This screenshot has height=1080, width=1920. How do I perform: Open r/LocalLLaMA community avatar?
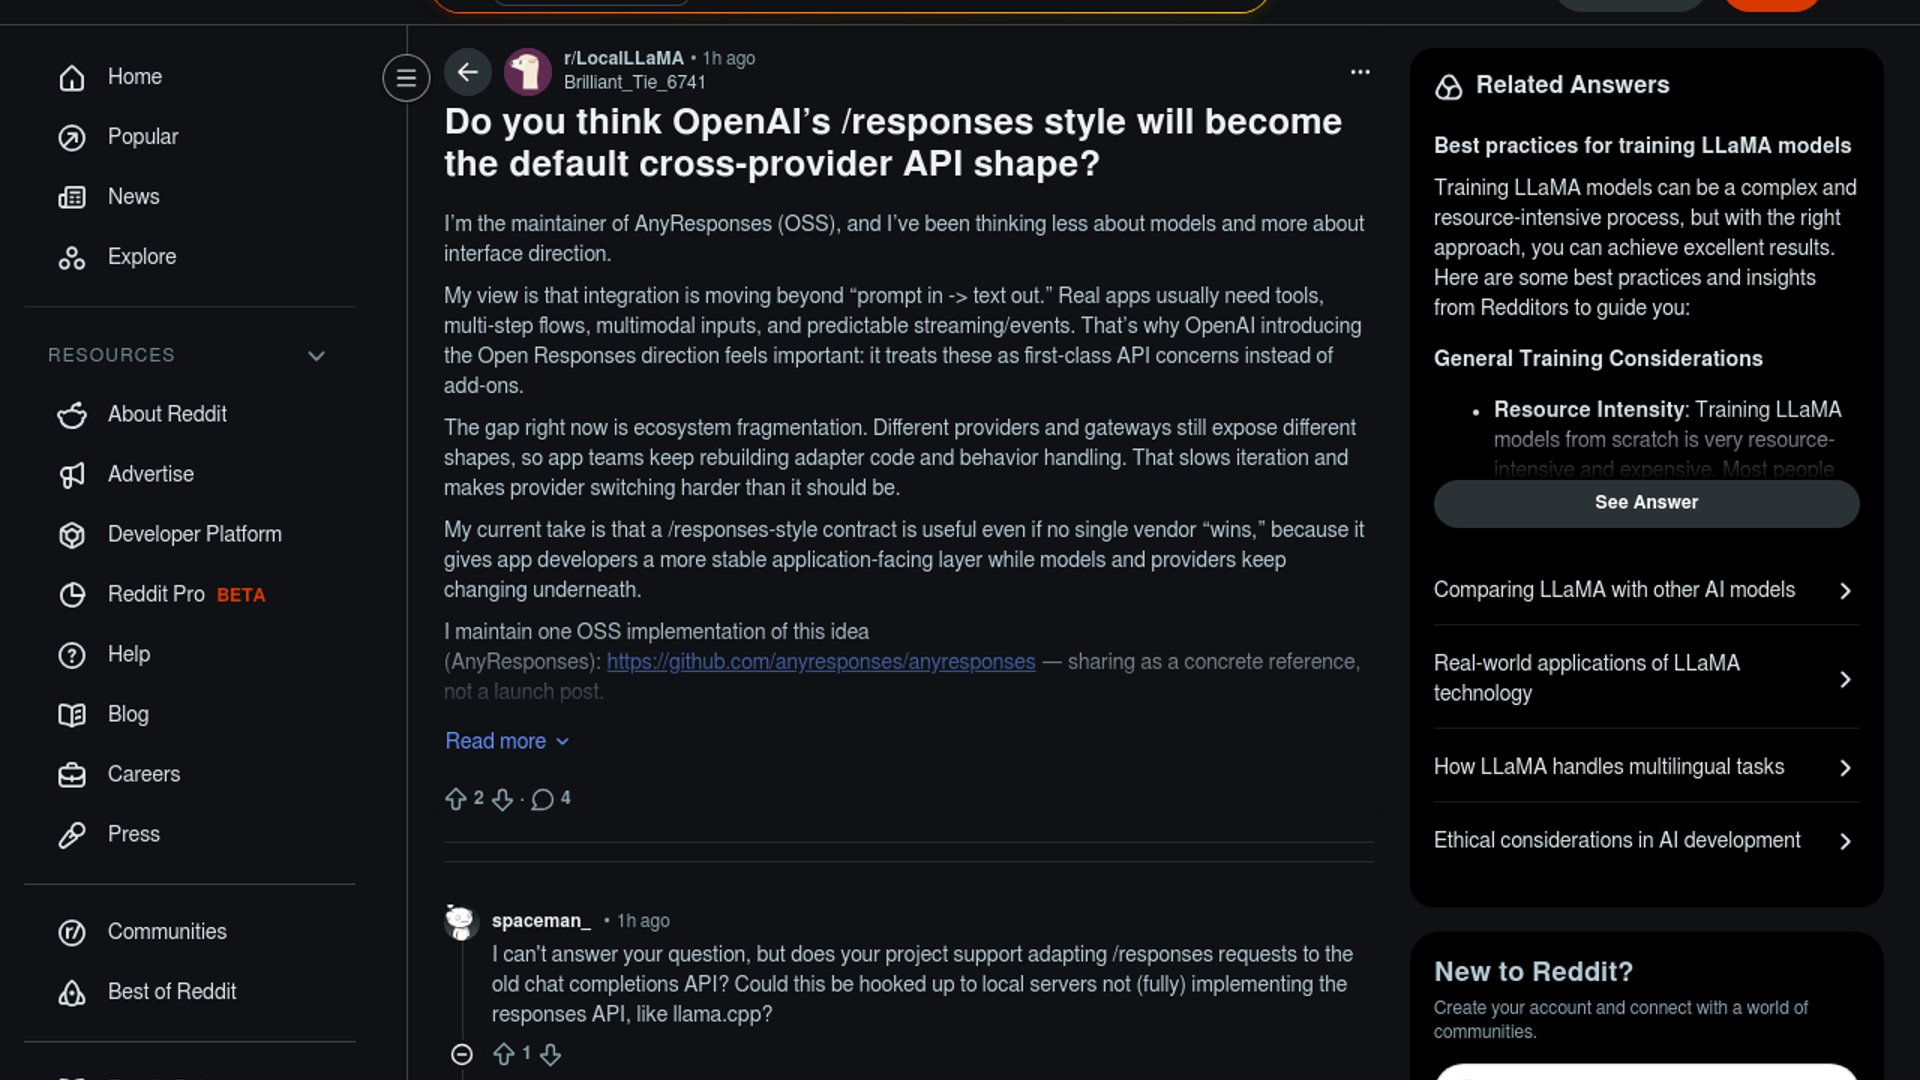pos(528,72)
